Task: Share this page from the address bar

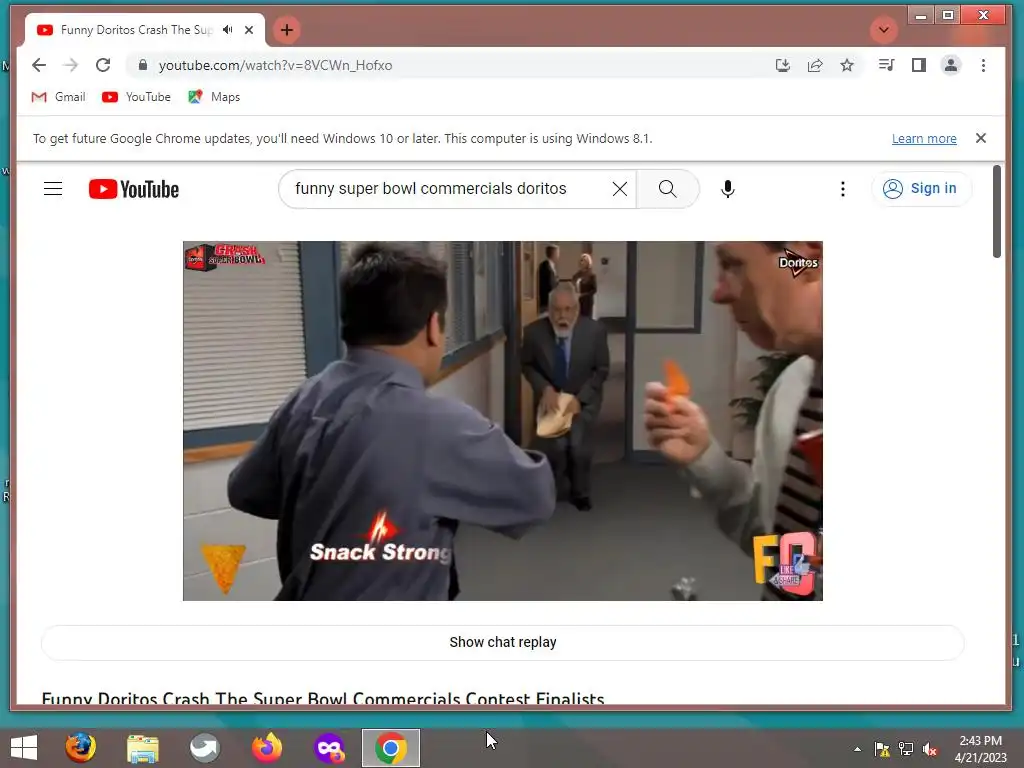Action: pyautogui.click(x=814, y=65)
